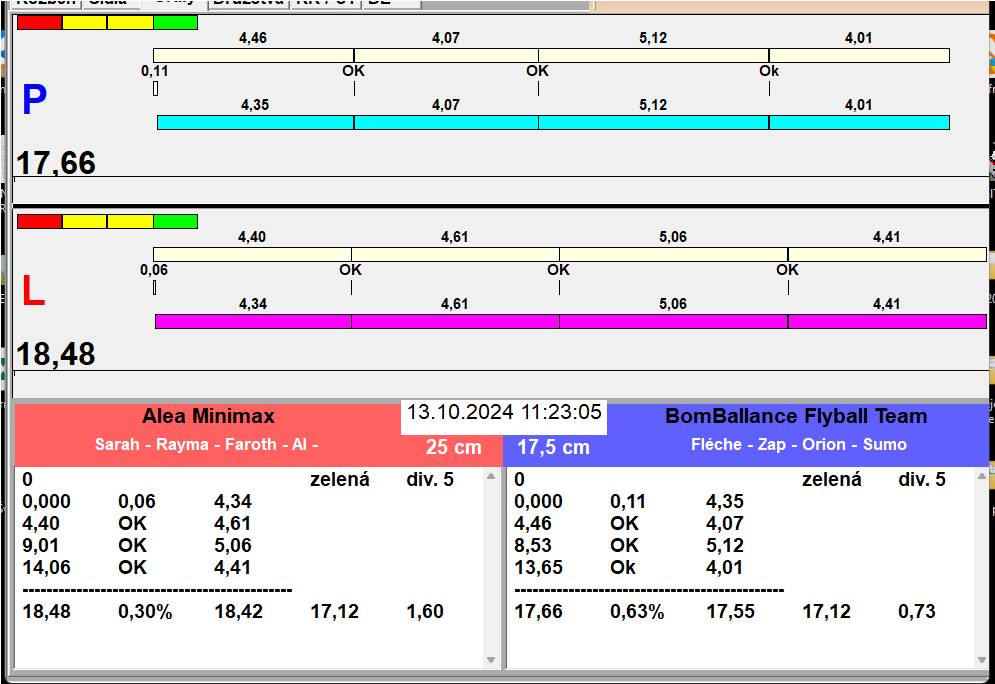Click the magenta 4,61 segment in lane L

[x=454, y=321]
